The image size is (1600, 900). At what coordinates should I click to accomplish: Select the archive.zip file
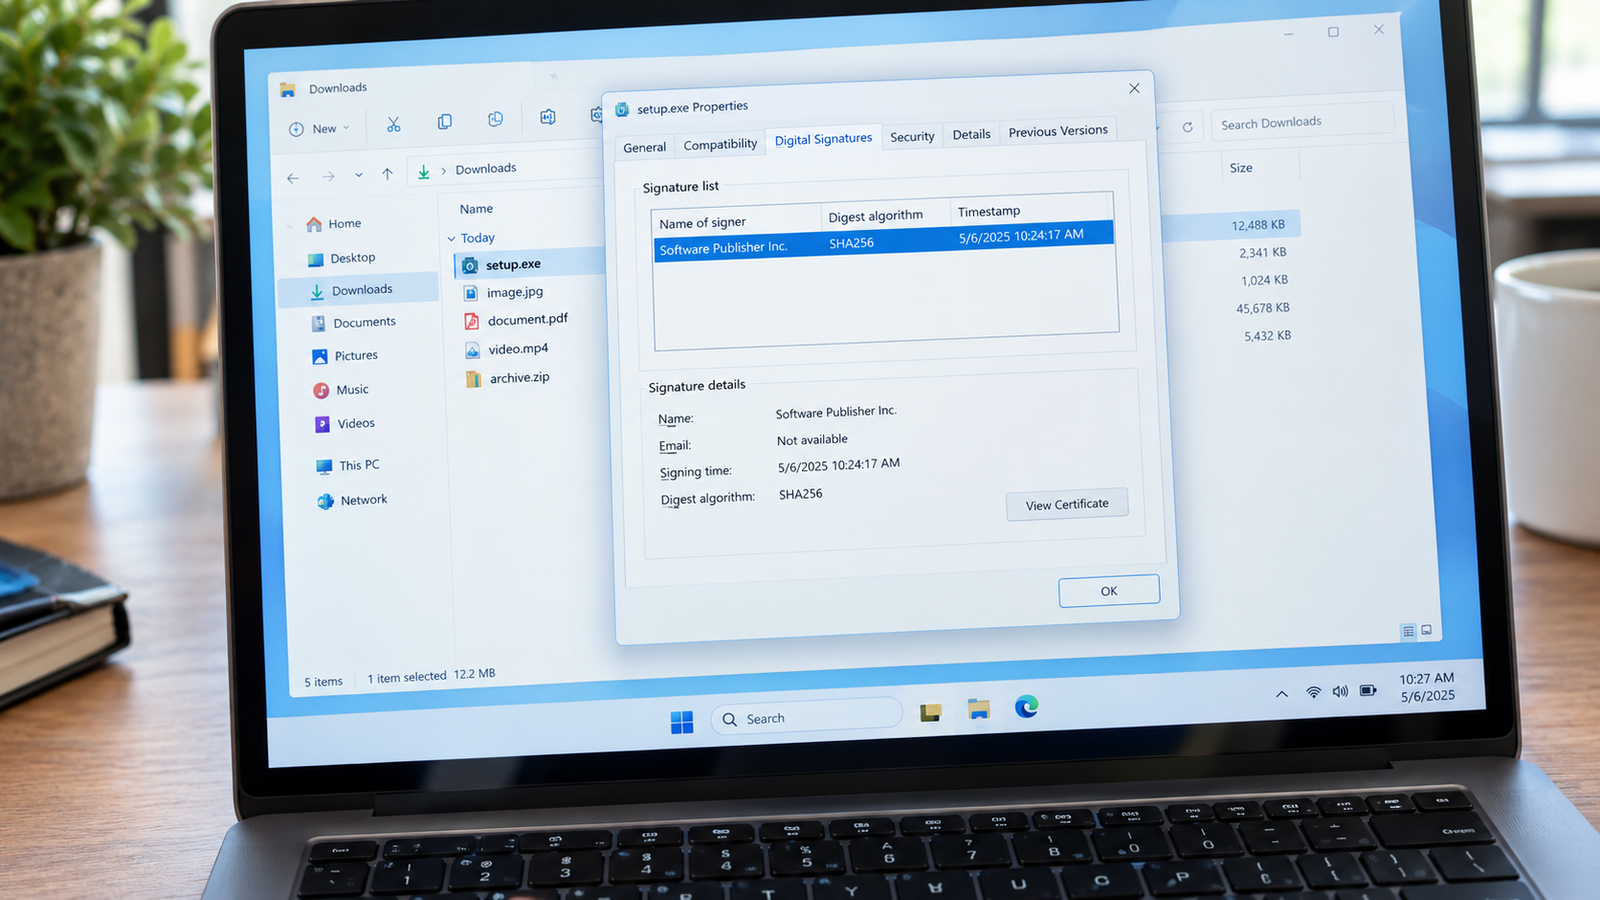(x=508, y=378)
